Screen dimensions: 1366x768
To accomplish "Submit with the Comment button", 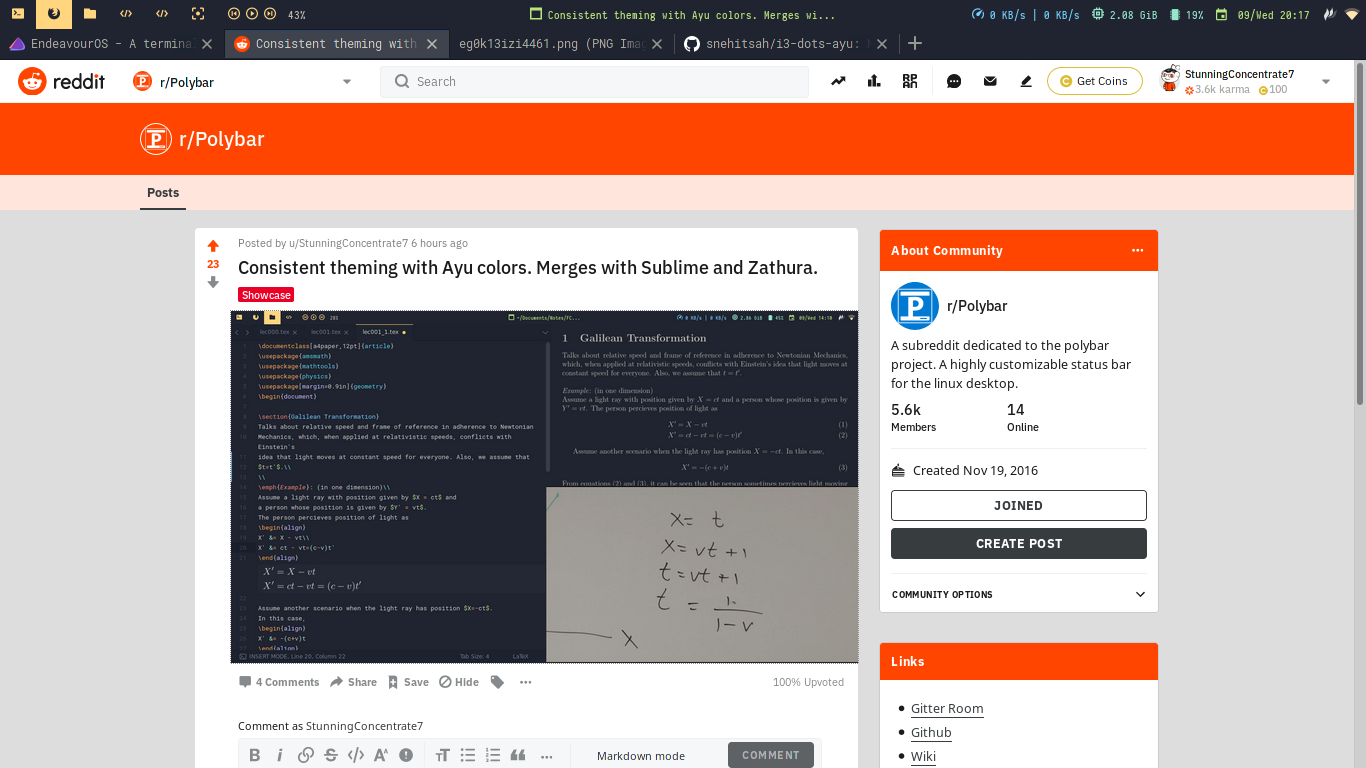I will [x=770, y=755].
